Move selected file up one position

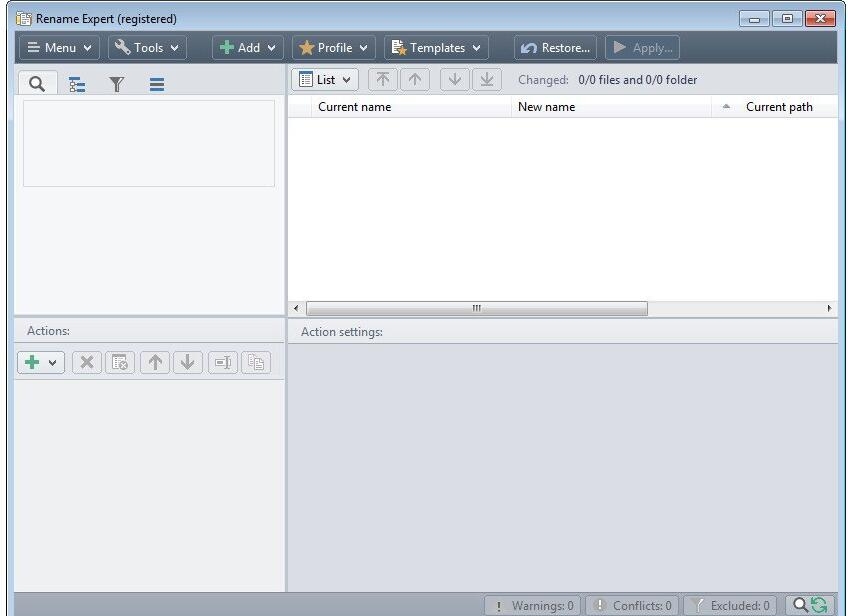tap(414, 80)
